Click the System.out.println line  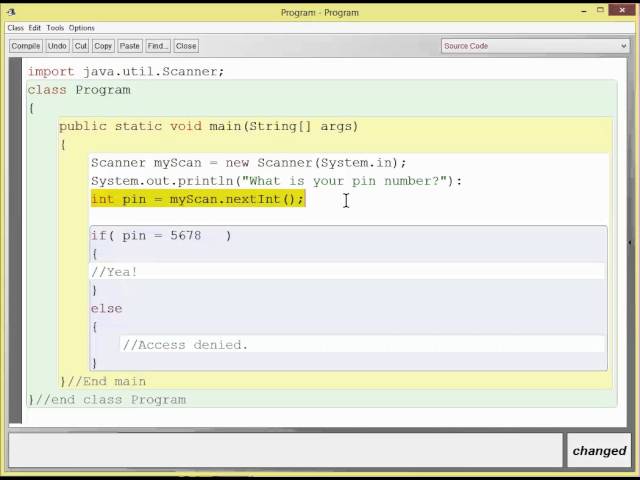[276, 181]
